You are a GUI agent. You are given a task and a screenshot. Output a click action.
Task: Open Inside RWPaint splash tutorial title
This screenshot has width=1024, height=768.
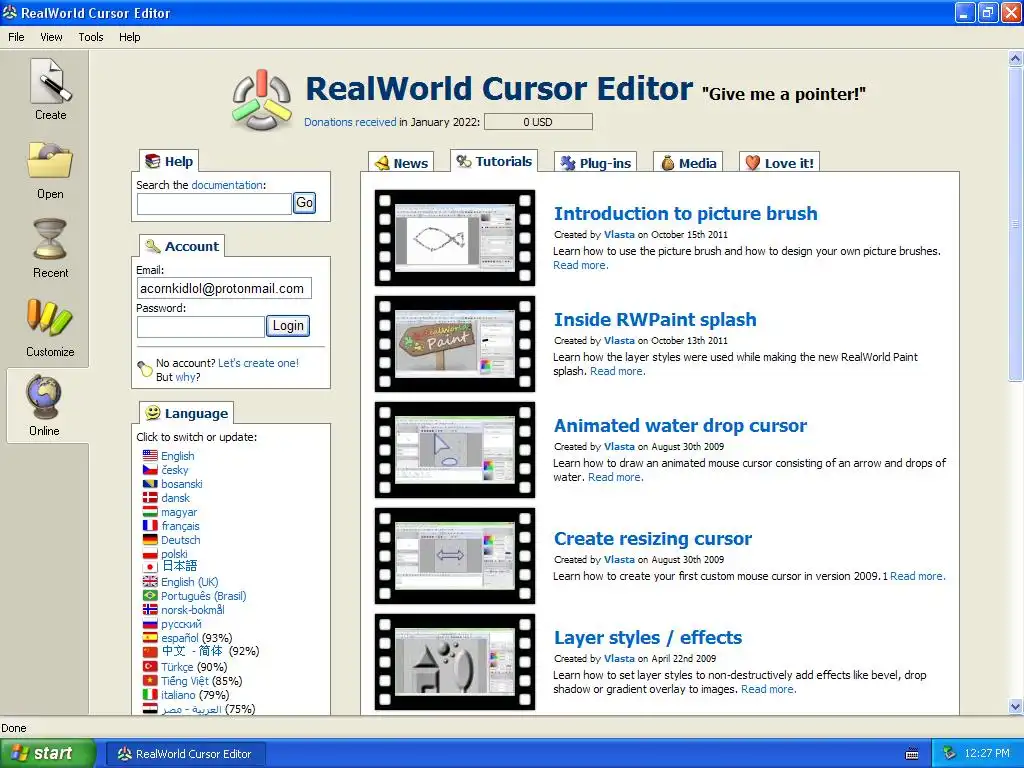655,319
